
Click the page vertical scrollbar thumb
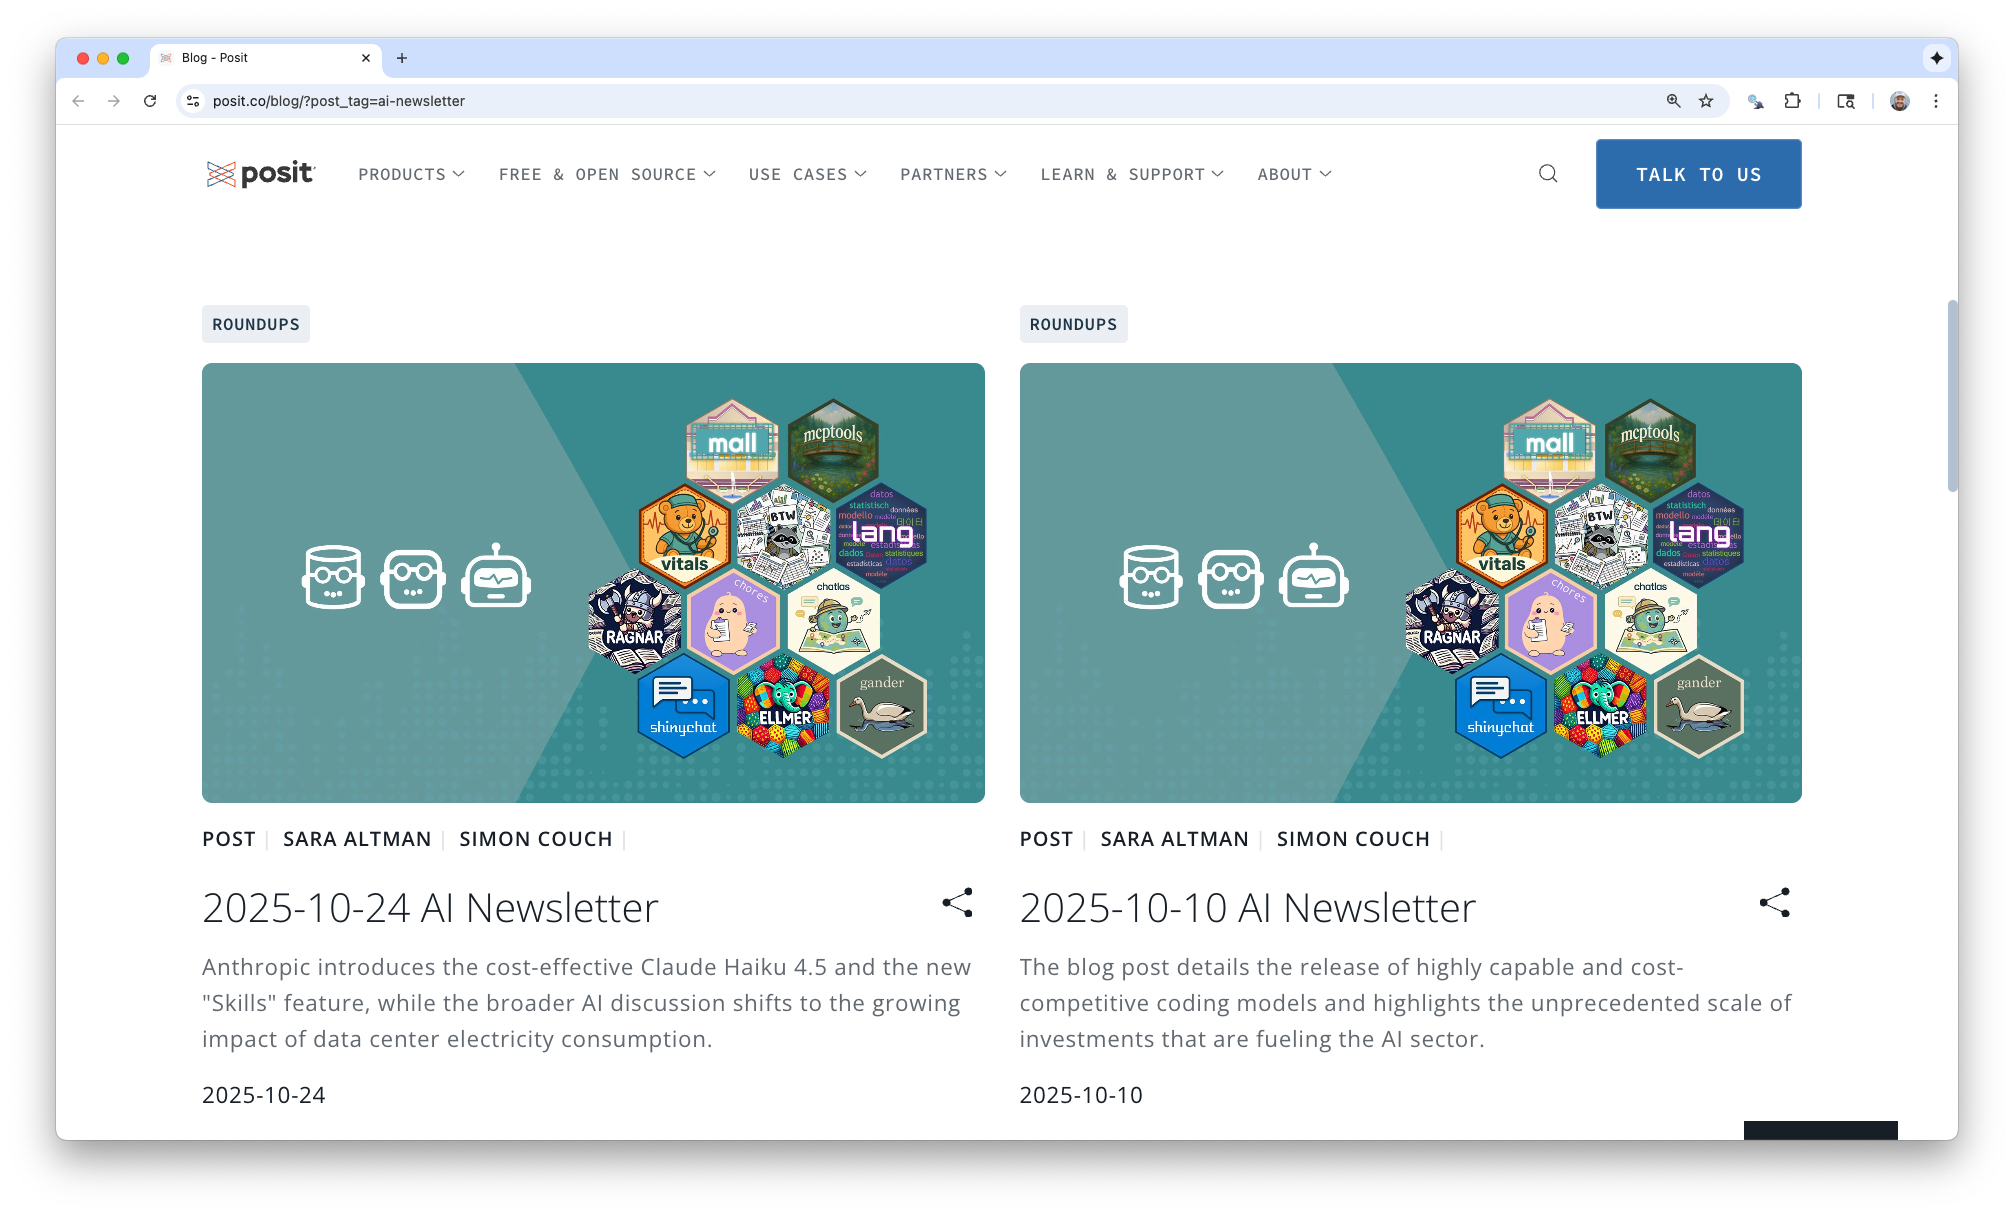(1952, 395)
